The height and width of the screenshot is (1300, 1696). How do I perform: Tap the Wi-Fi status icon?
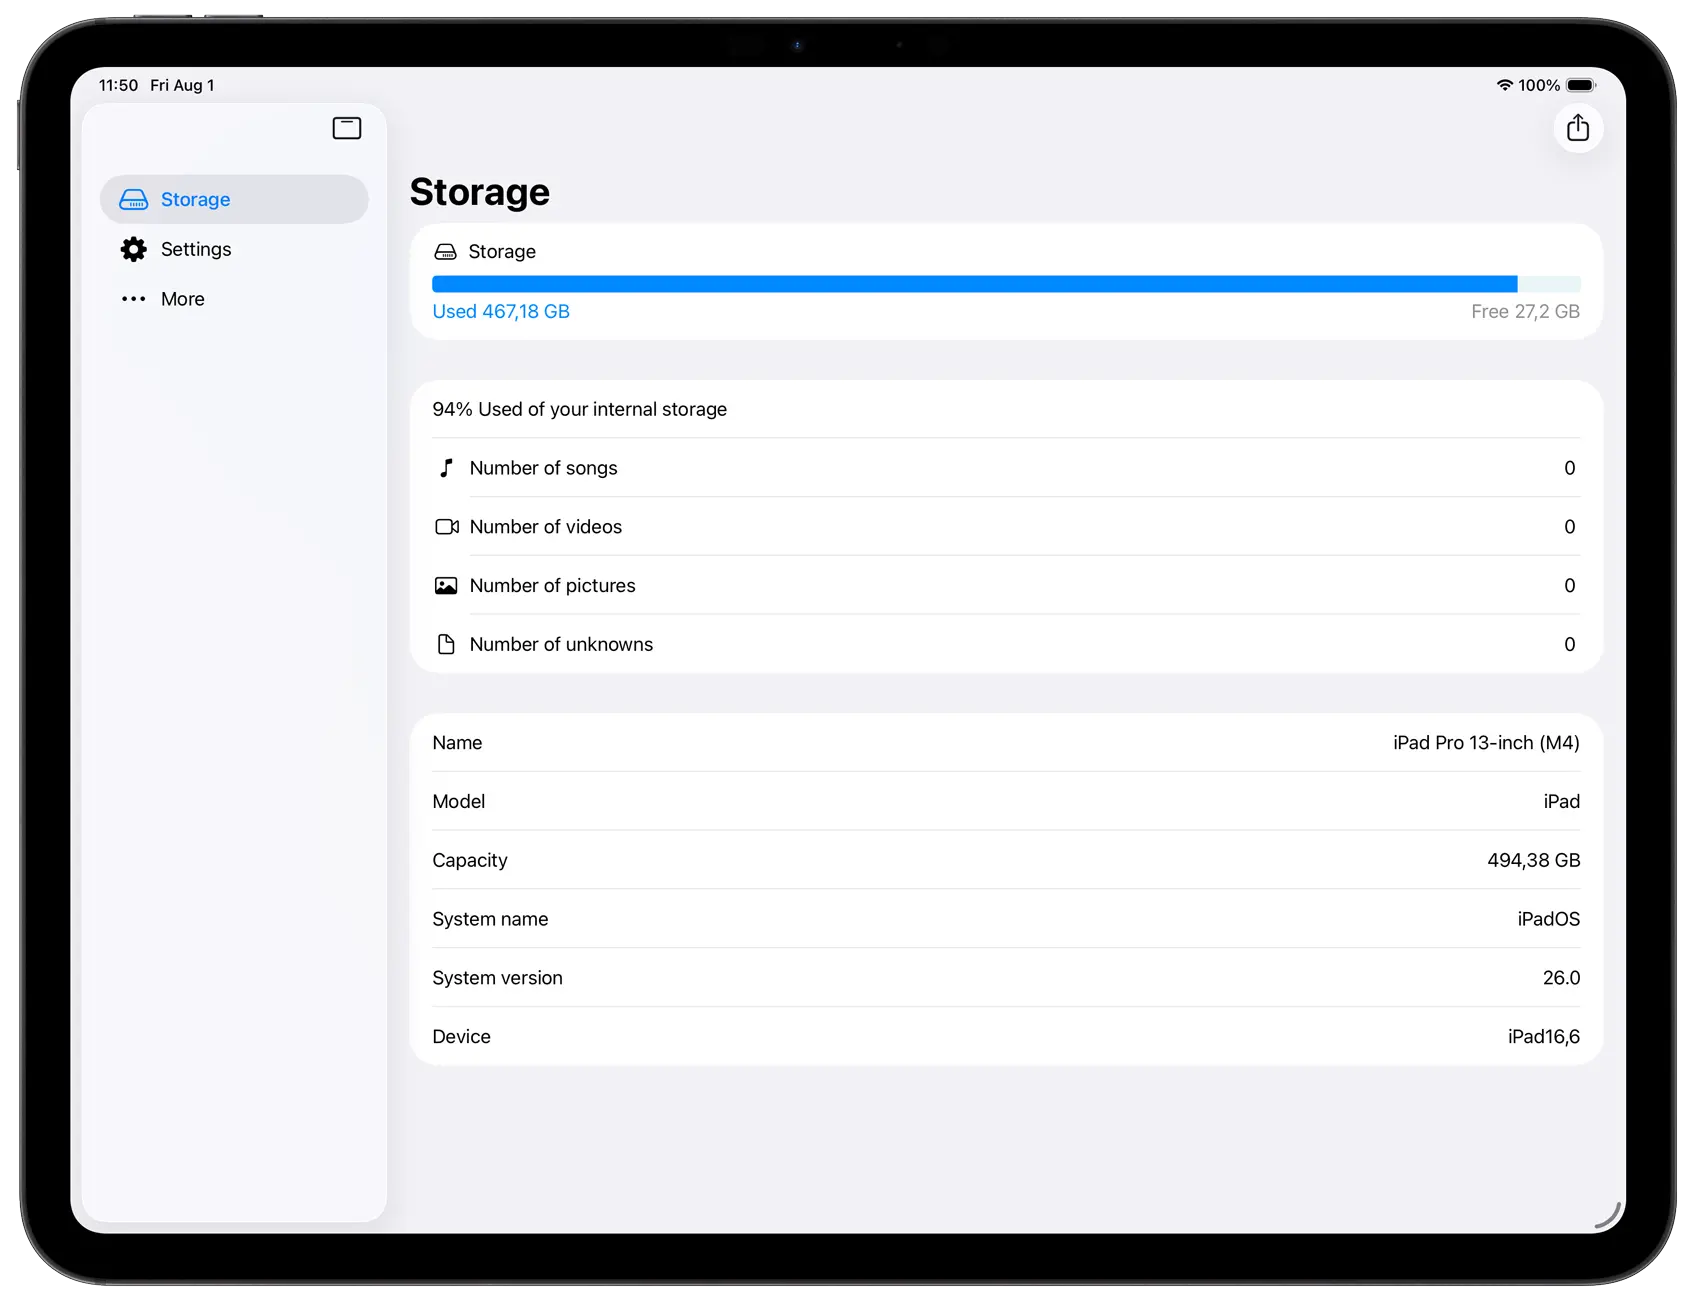click(1504, 85)
